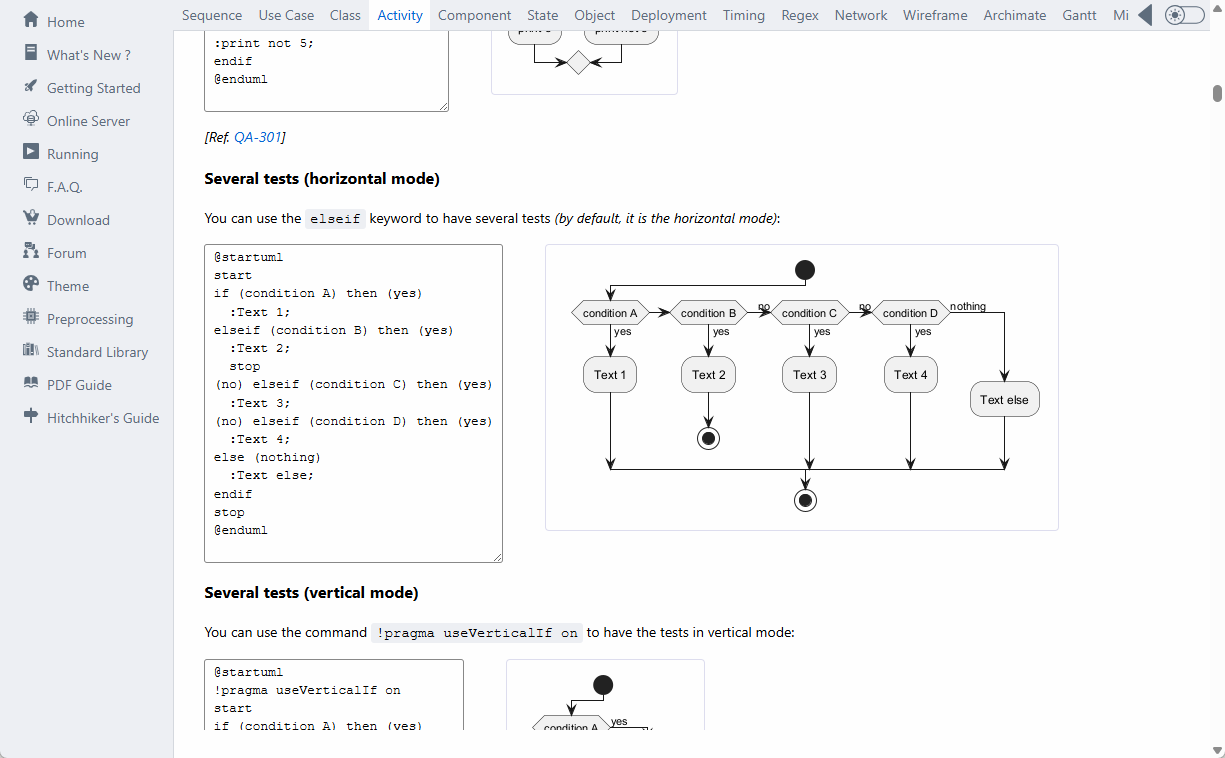Click the Home house icon in sidebar
This screenshot has height=758, width=1225.
pyautogui.click(x=30, y=20)
